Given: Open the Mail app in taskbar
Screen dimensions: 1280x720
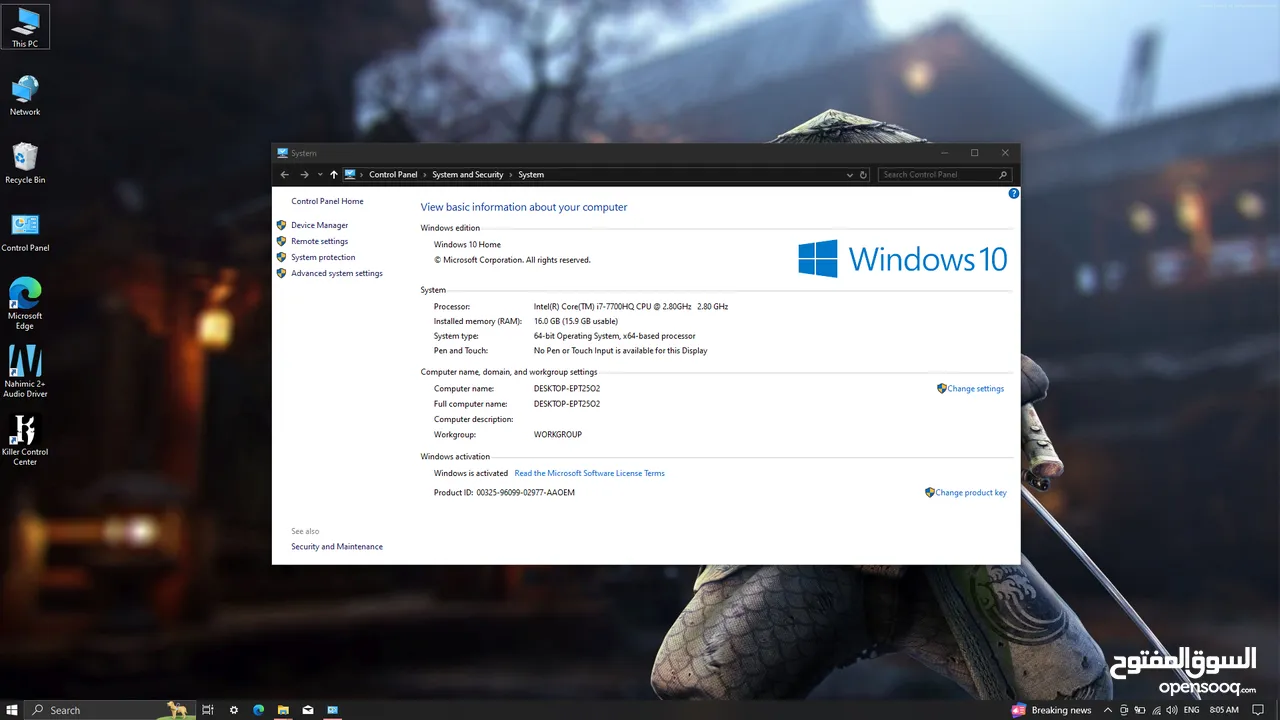Looking at the screenshot, I should coord(308,710).
